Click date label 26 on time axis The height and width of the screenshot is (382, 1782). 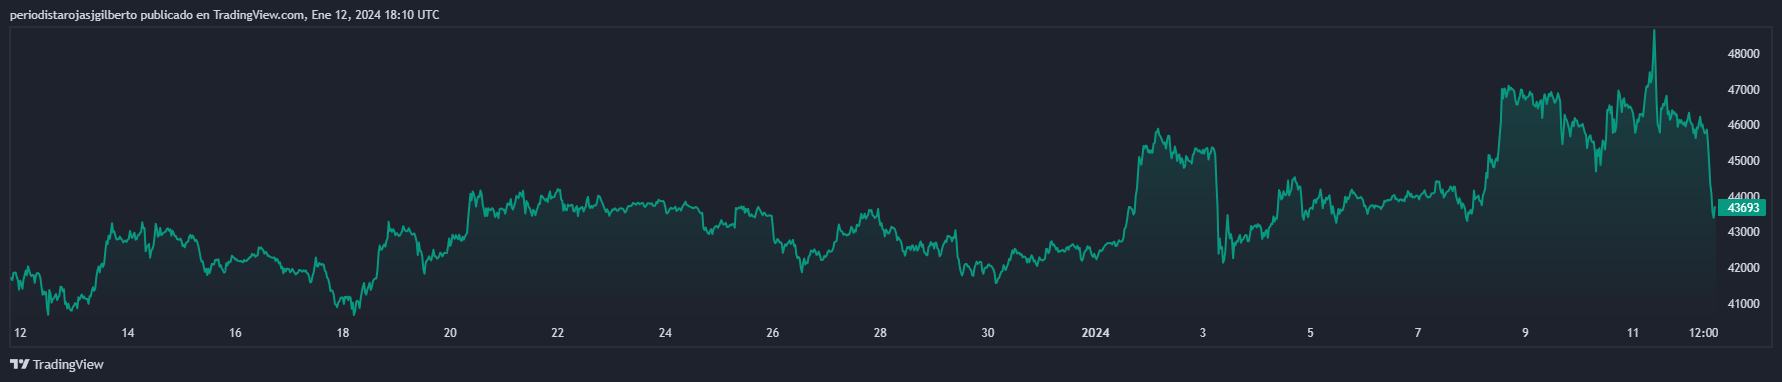pyautogui.click(x=773, y=333)
